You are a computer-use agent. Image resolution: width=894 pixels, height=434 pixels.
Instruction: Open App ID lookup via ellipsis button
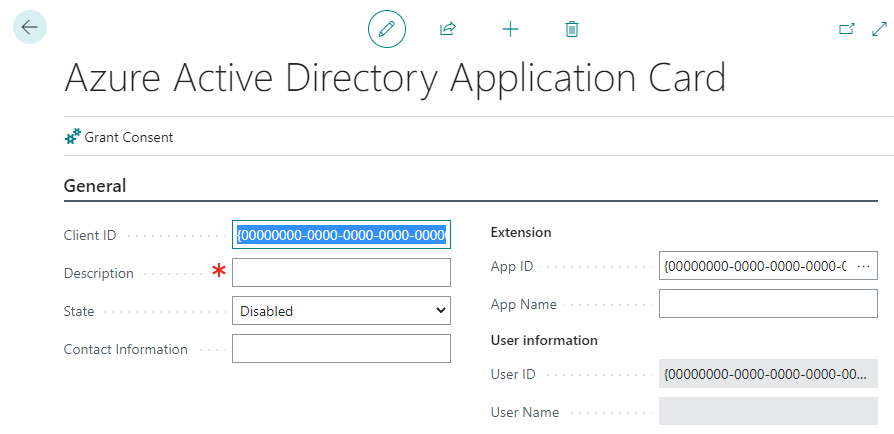point(864,266)
